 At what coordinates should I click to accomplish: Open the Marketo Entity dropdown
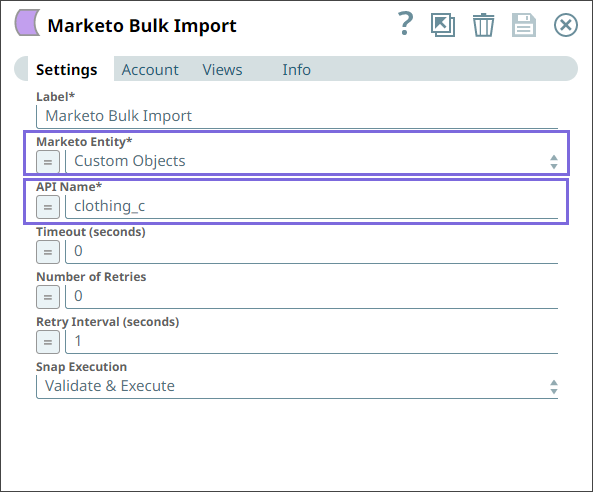tap(312, 161)
